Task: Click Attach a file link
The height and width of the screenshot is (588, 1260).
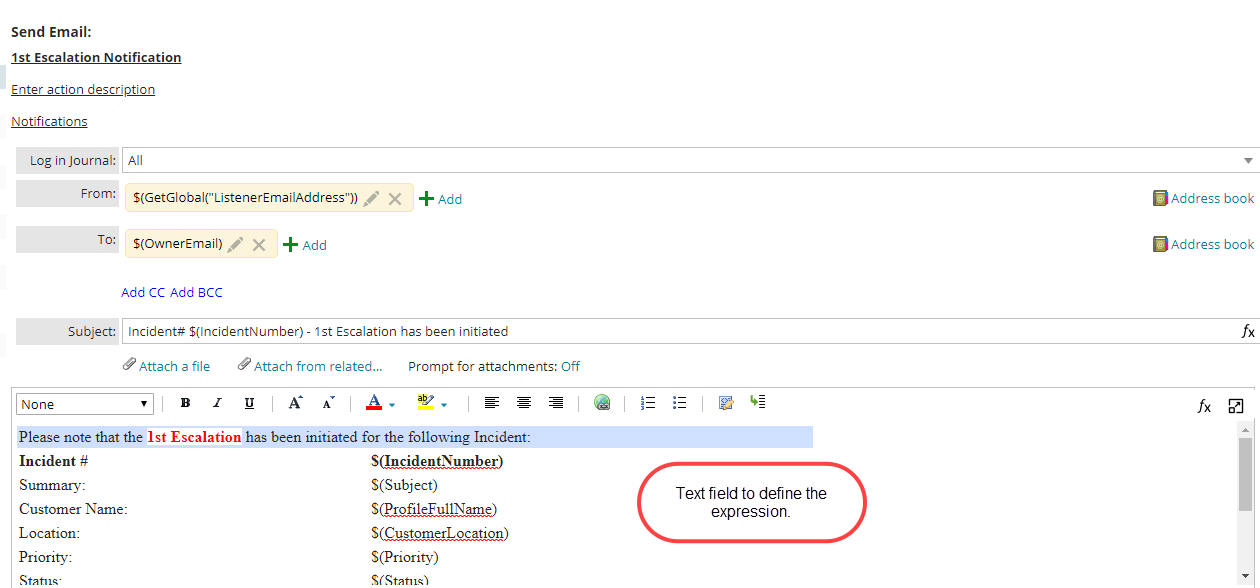Action: point(174,366)
